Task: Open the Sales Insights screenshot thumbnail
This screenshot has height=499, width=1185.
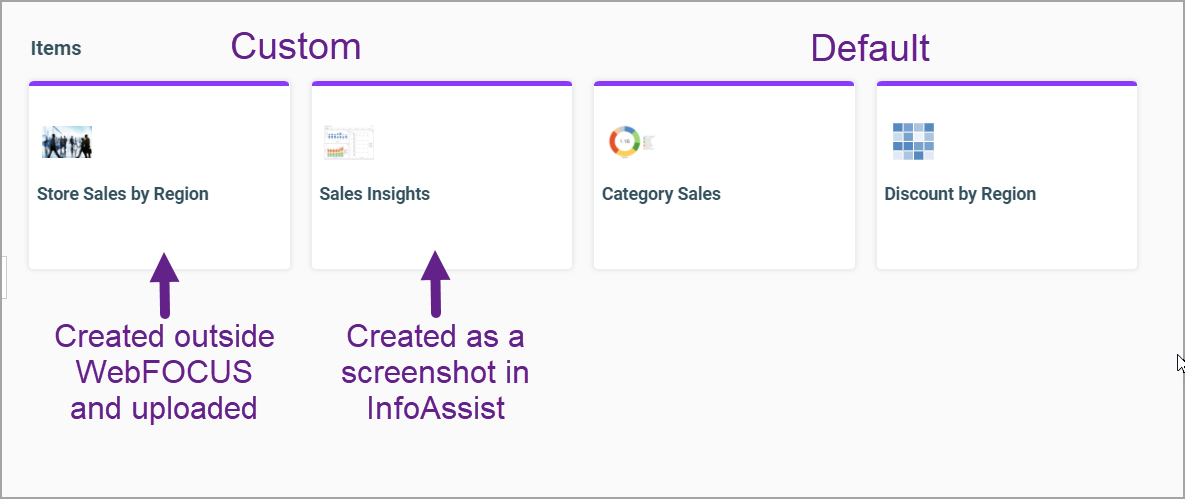Action: [x=349, y=142]
